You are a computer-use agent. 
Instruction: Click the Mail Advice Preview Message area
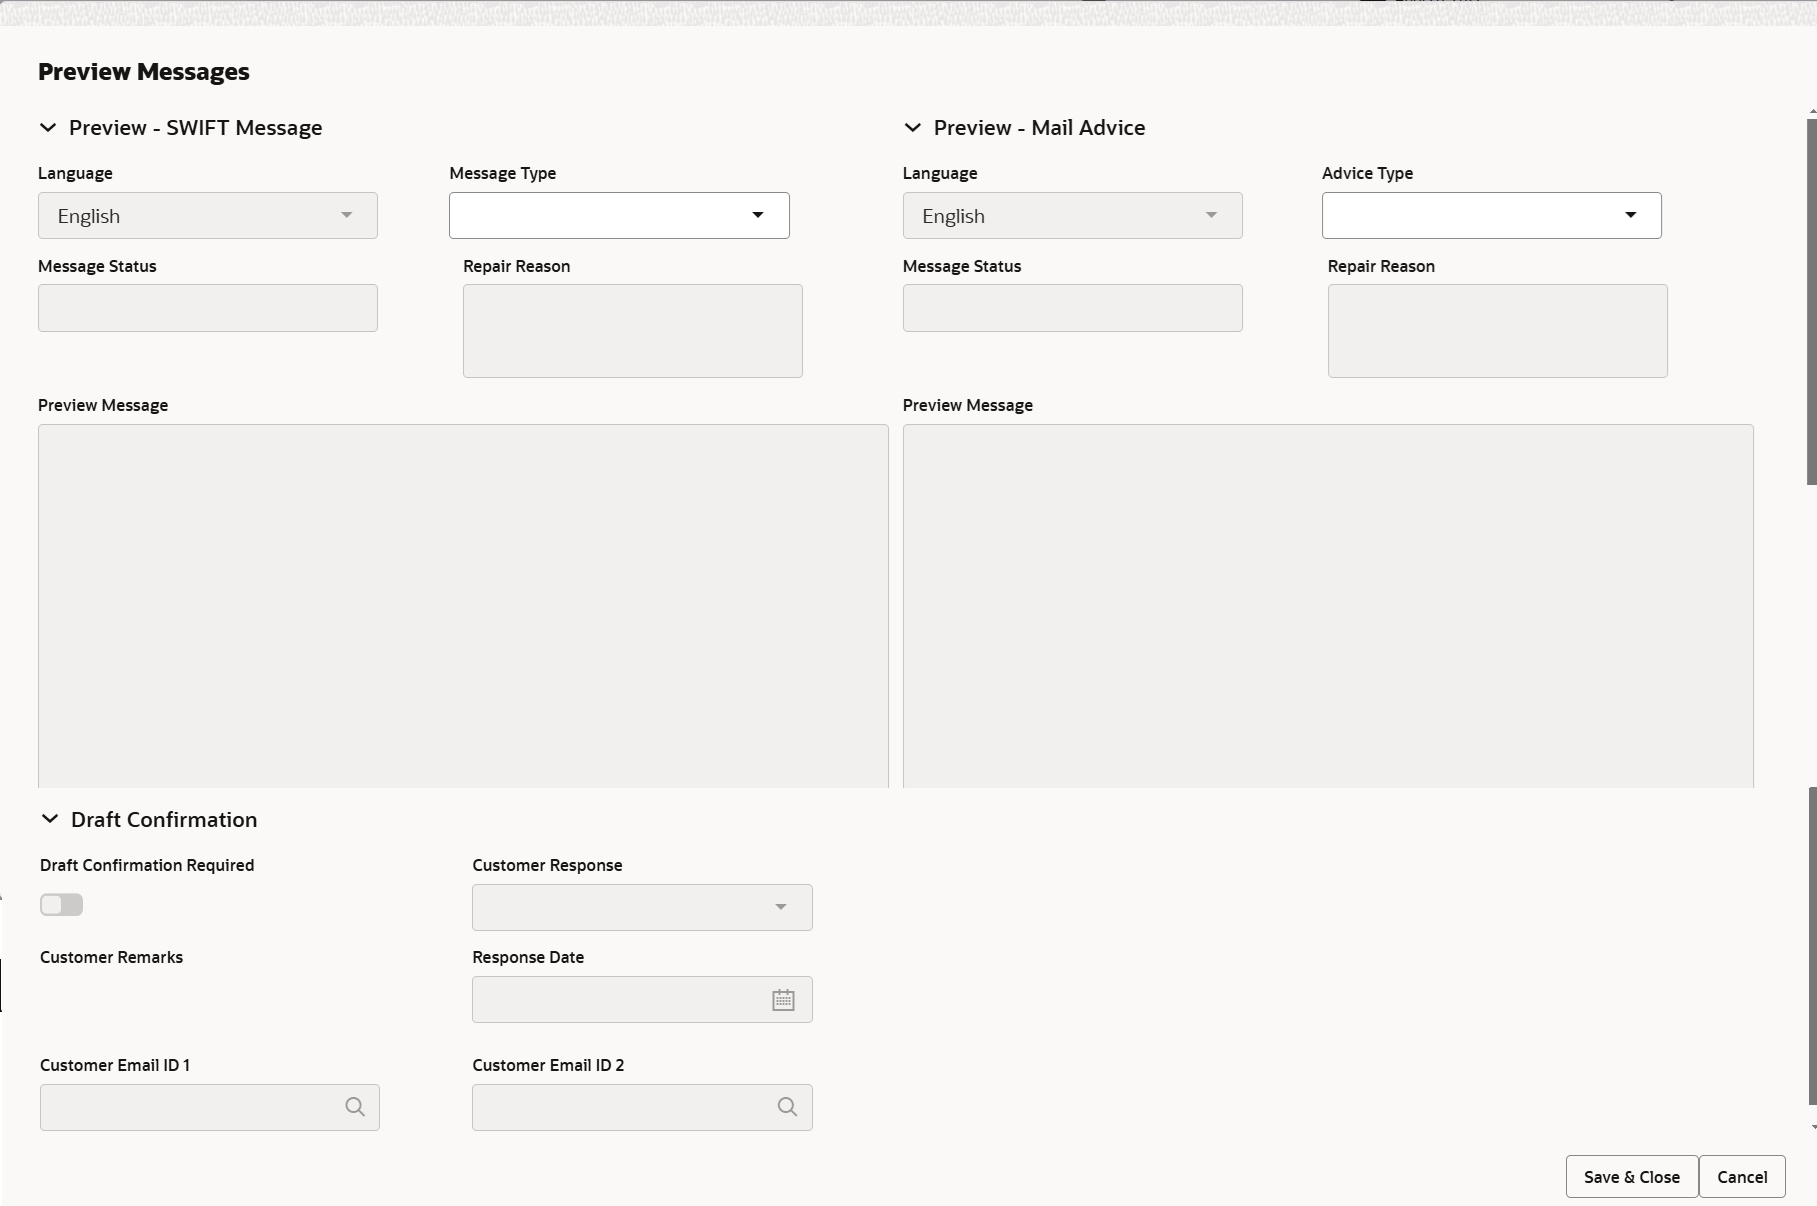coord(1328,606)
